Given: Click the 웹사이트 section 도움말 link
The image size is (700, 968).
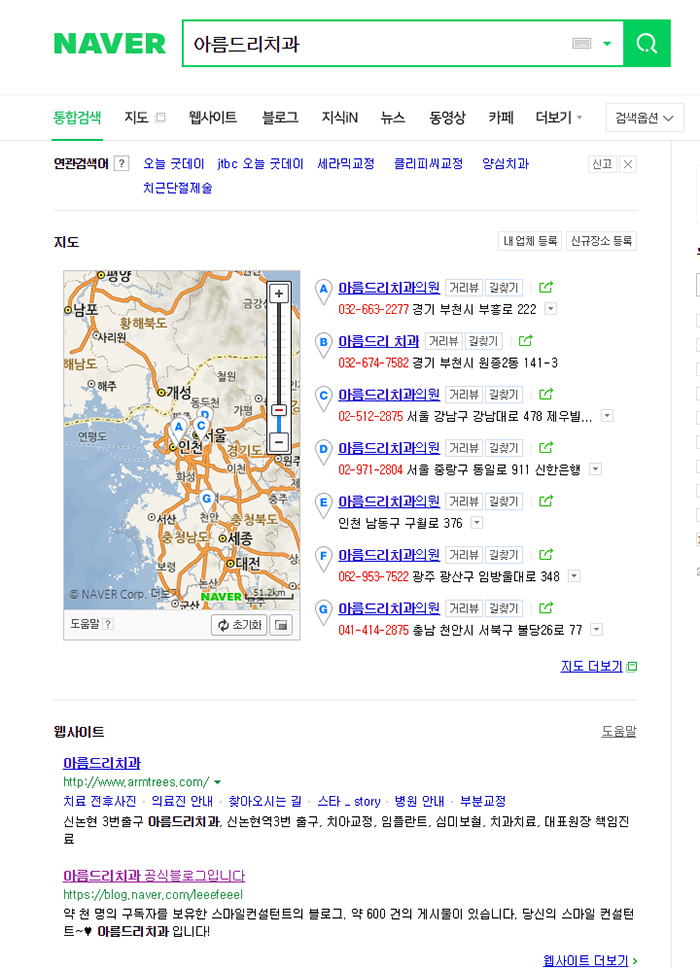Looking at the screenshot, I should (x=619, y=732).
